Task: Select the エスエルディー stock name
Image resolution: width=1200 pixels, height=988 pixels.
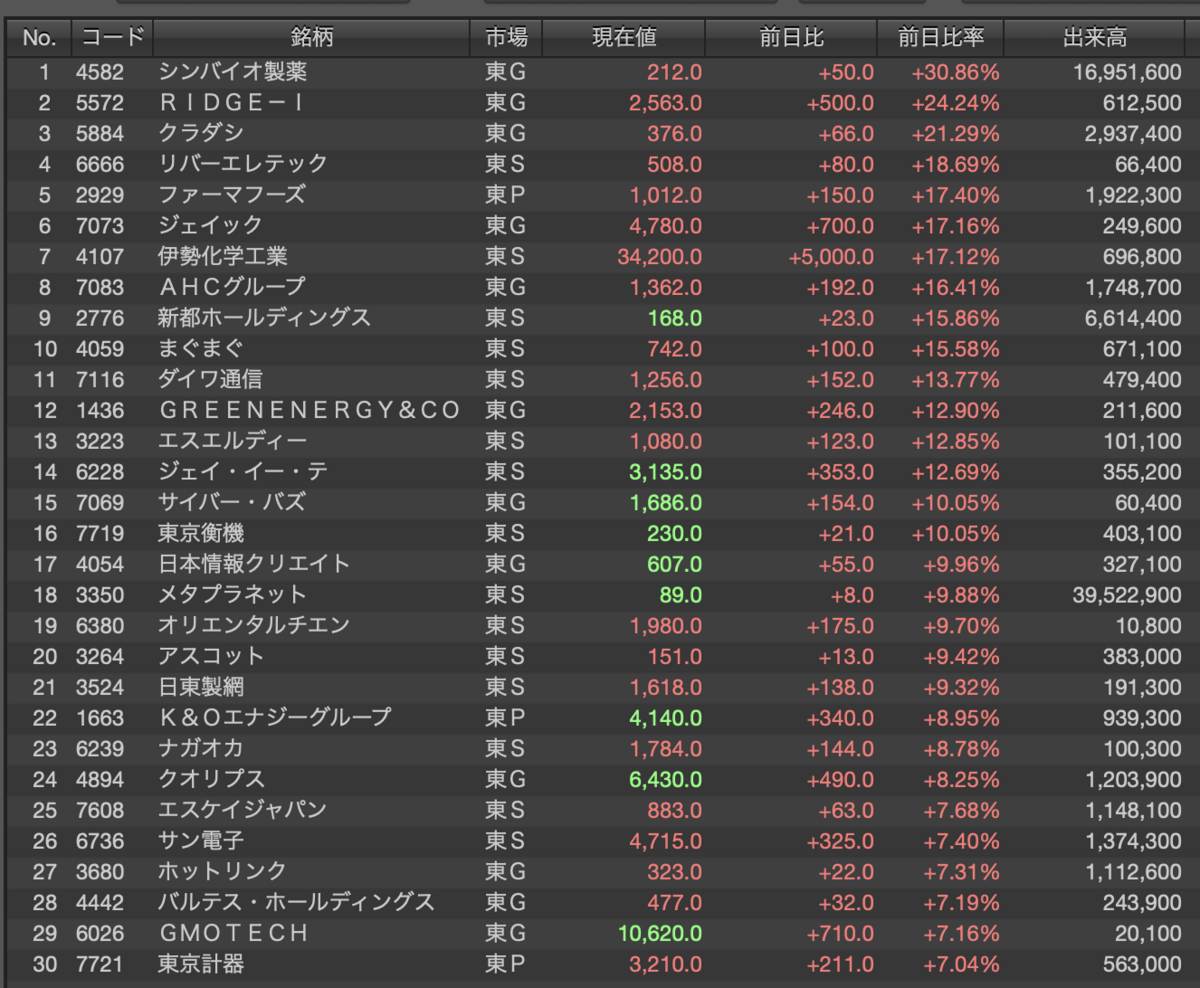Action: click(232, 441)
